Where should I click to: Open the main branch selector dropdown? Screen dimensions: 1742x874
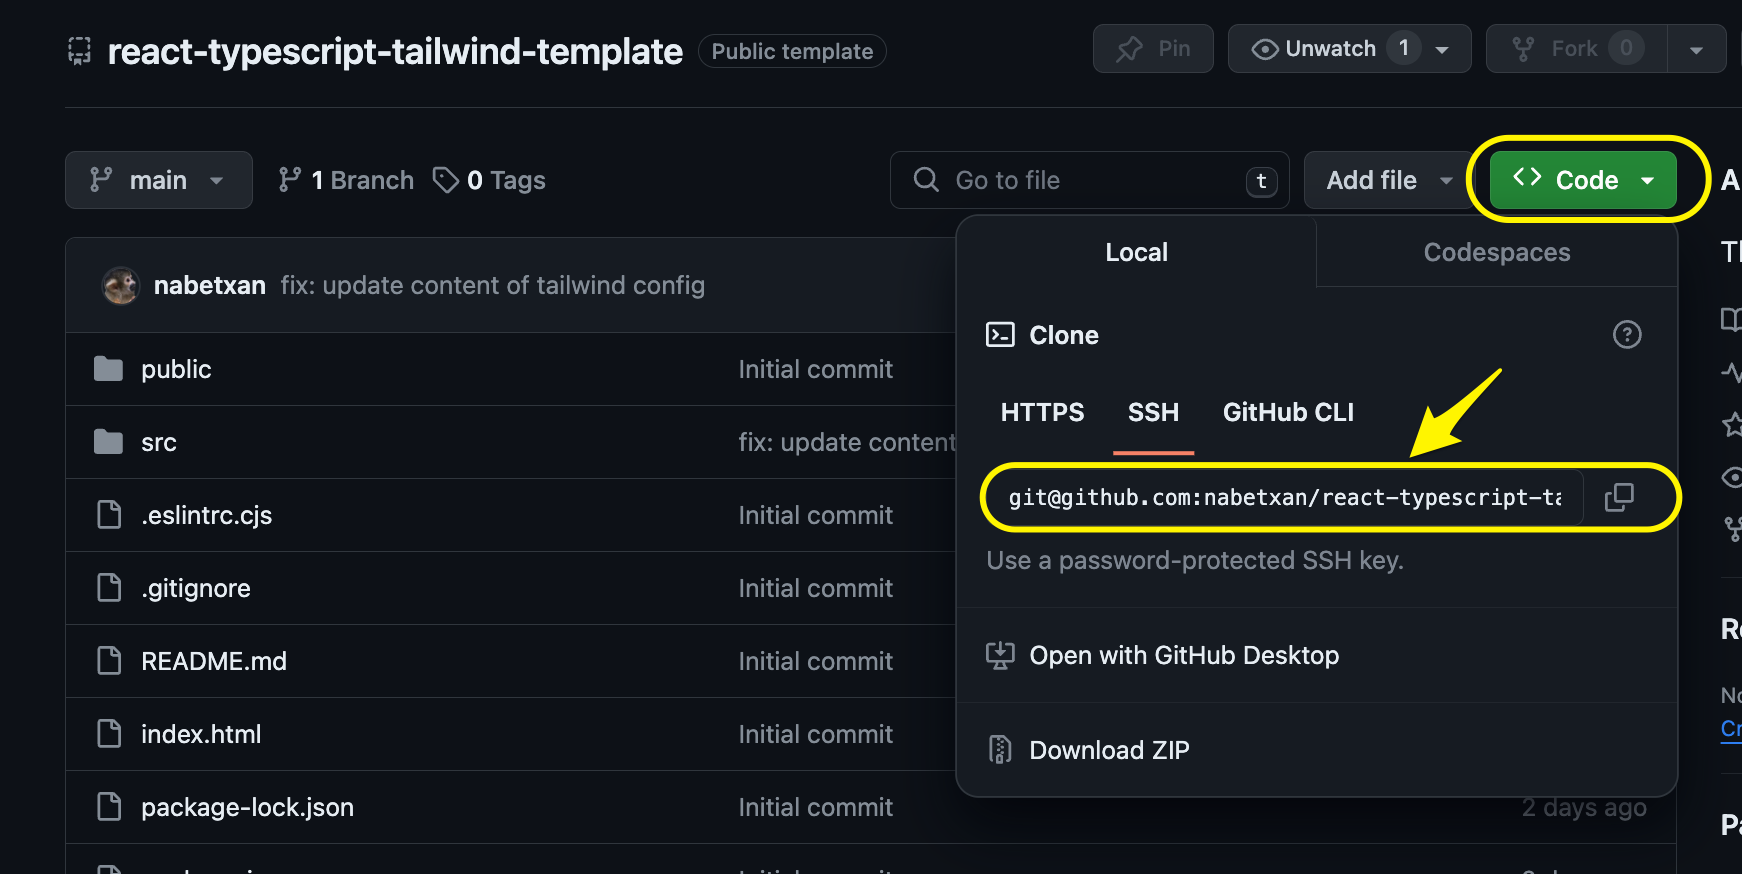pyautogui.click(x=158, y=180)
